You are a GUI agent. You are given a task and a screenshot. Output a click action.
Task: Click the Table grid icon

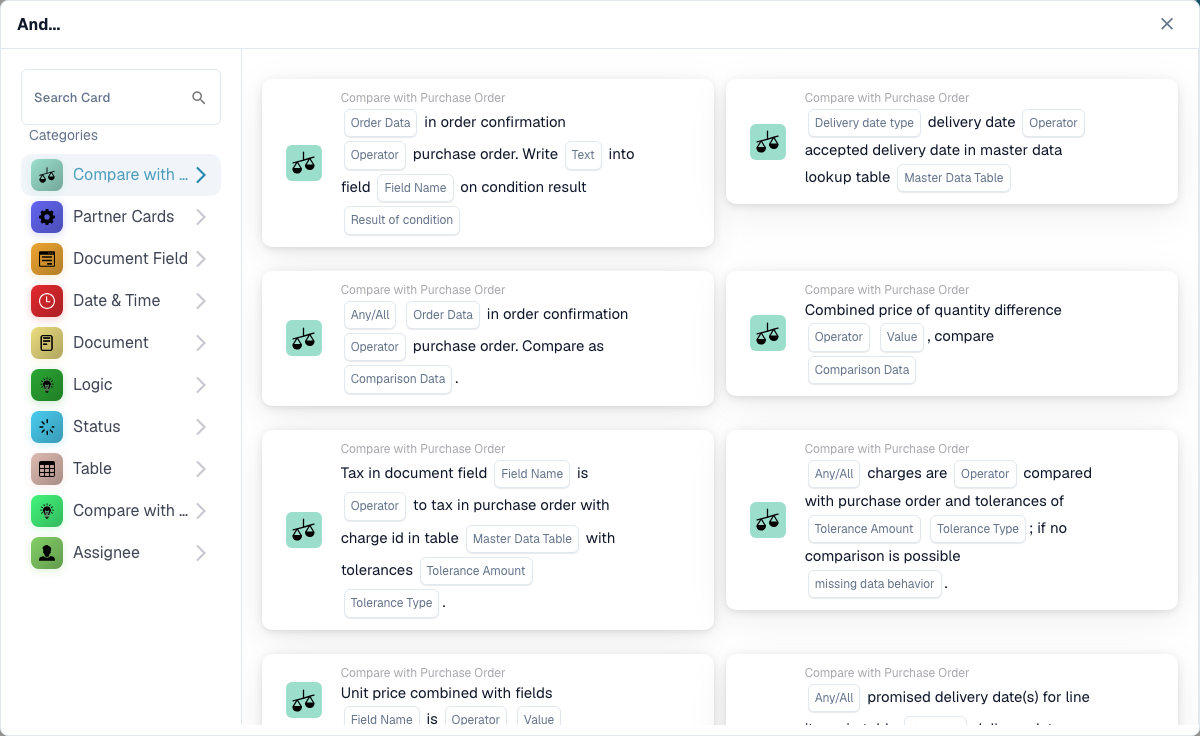point(47,469)
